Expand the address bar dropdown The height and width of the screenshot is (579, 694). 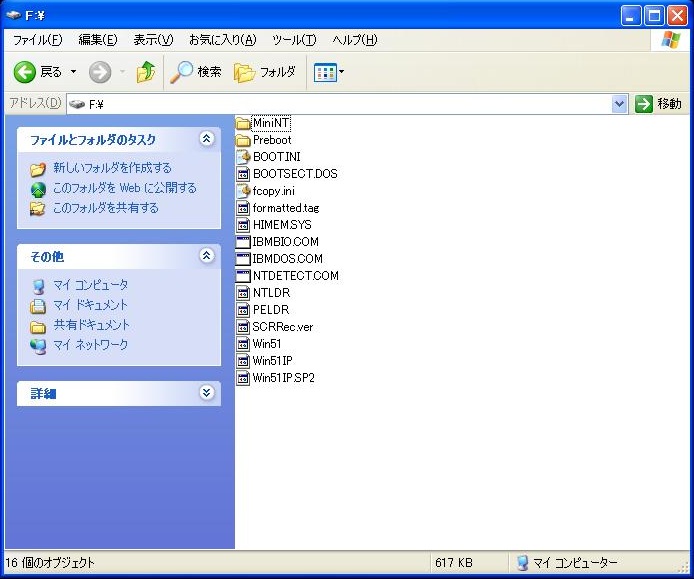pos(619,104)
